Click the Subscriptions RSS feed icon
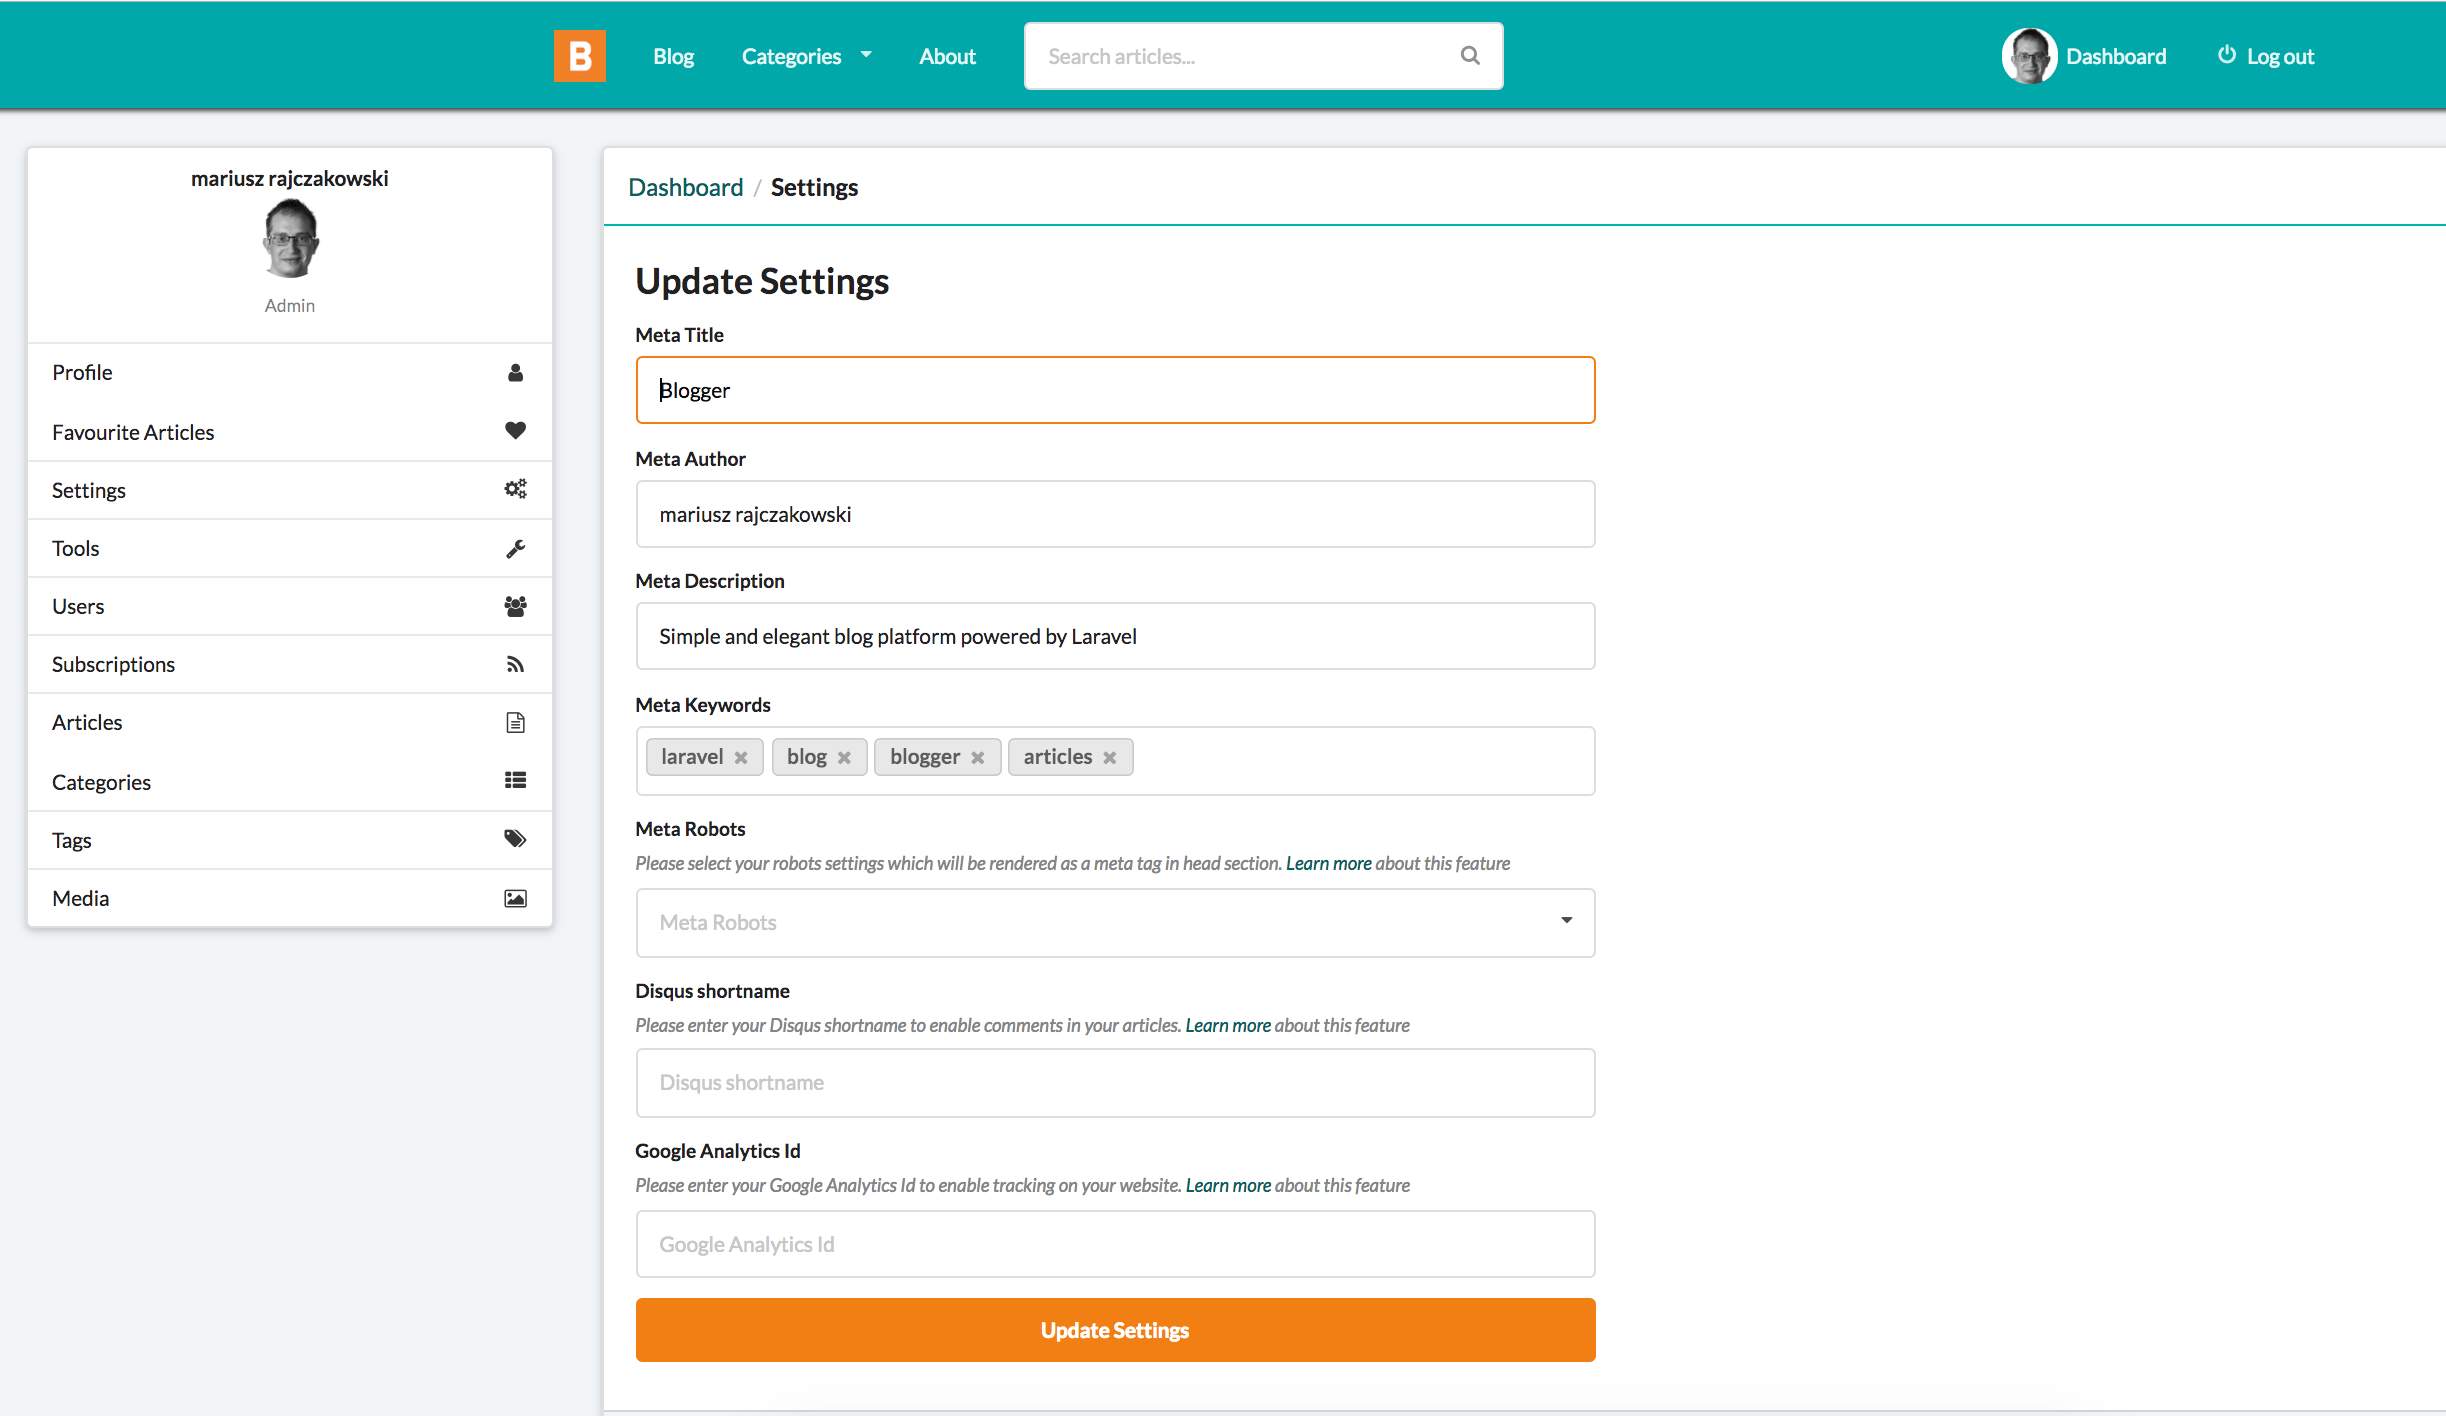This screenshot has width=2446, height=1416. coord(515,663)
